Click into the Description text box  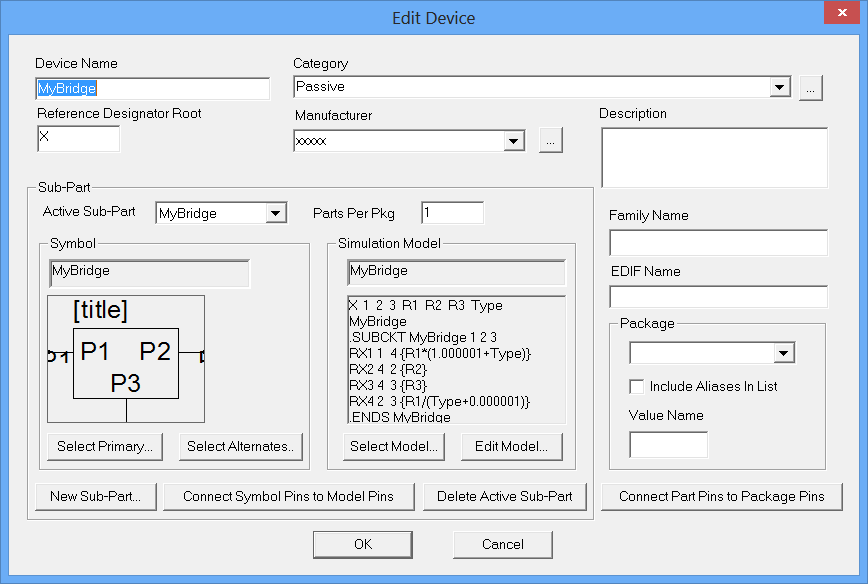pos(713,157)
